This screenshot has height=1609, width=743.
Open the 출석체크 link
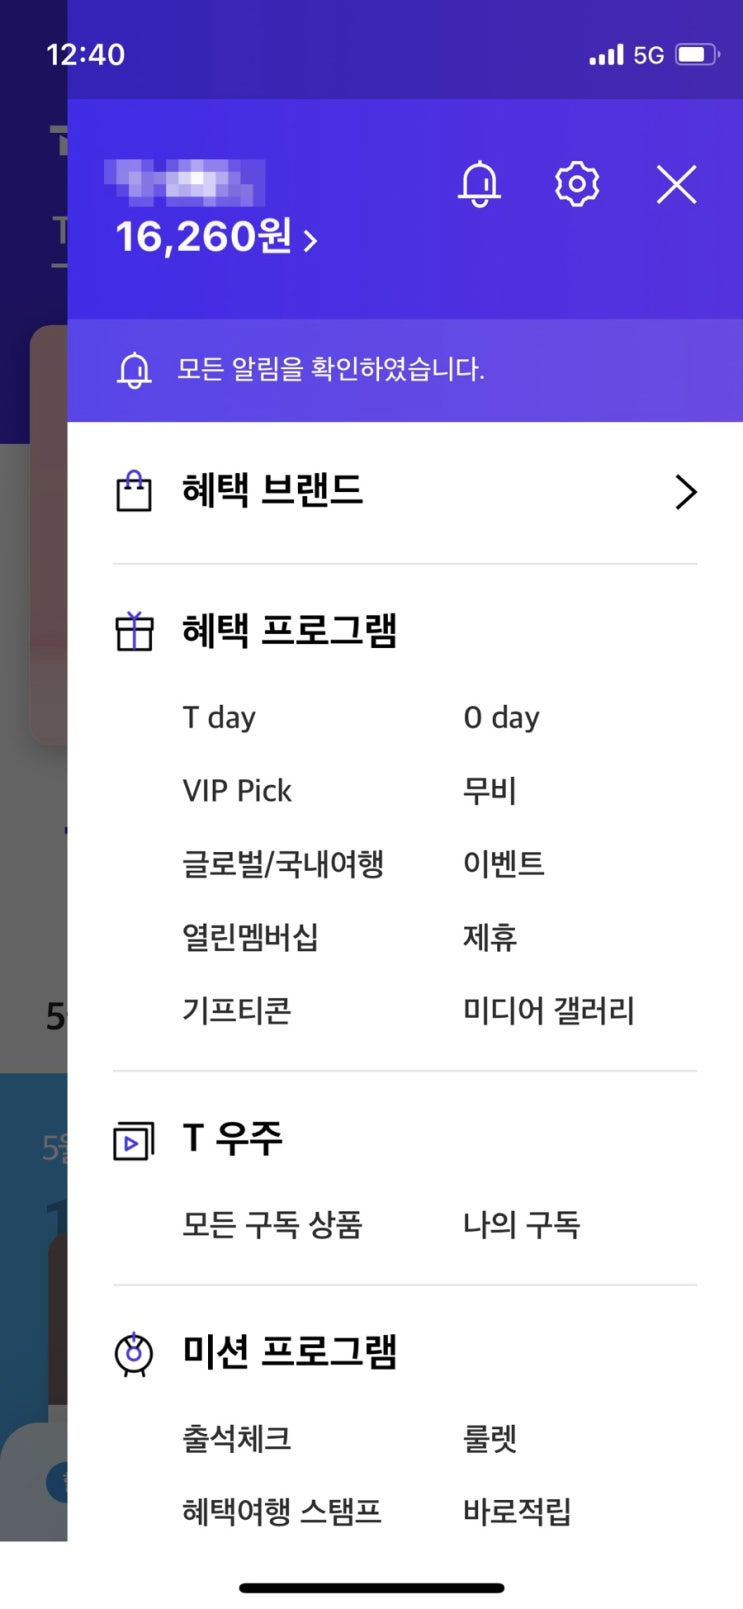click(x=235, y=1439)
